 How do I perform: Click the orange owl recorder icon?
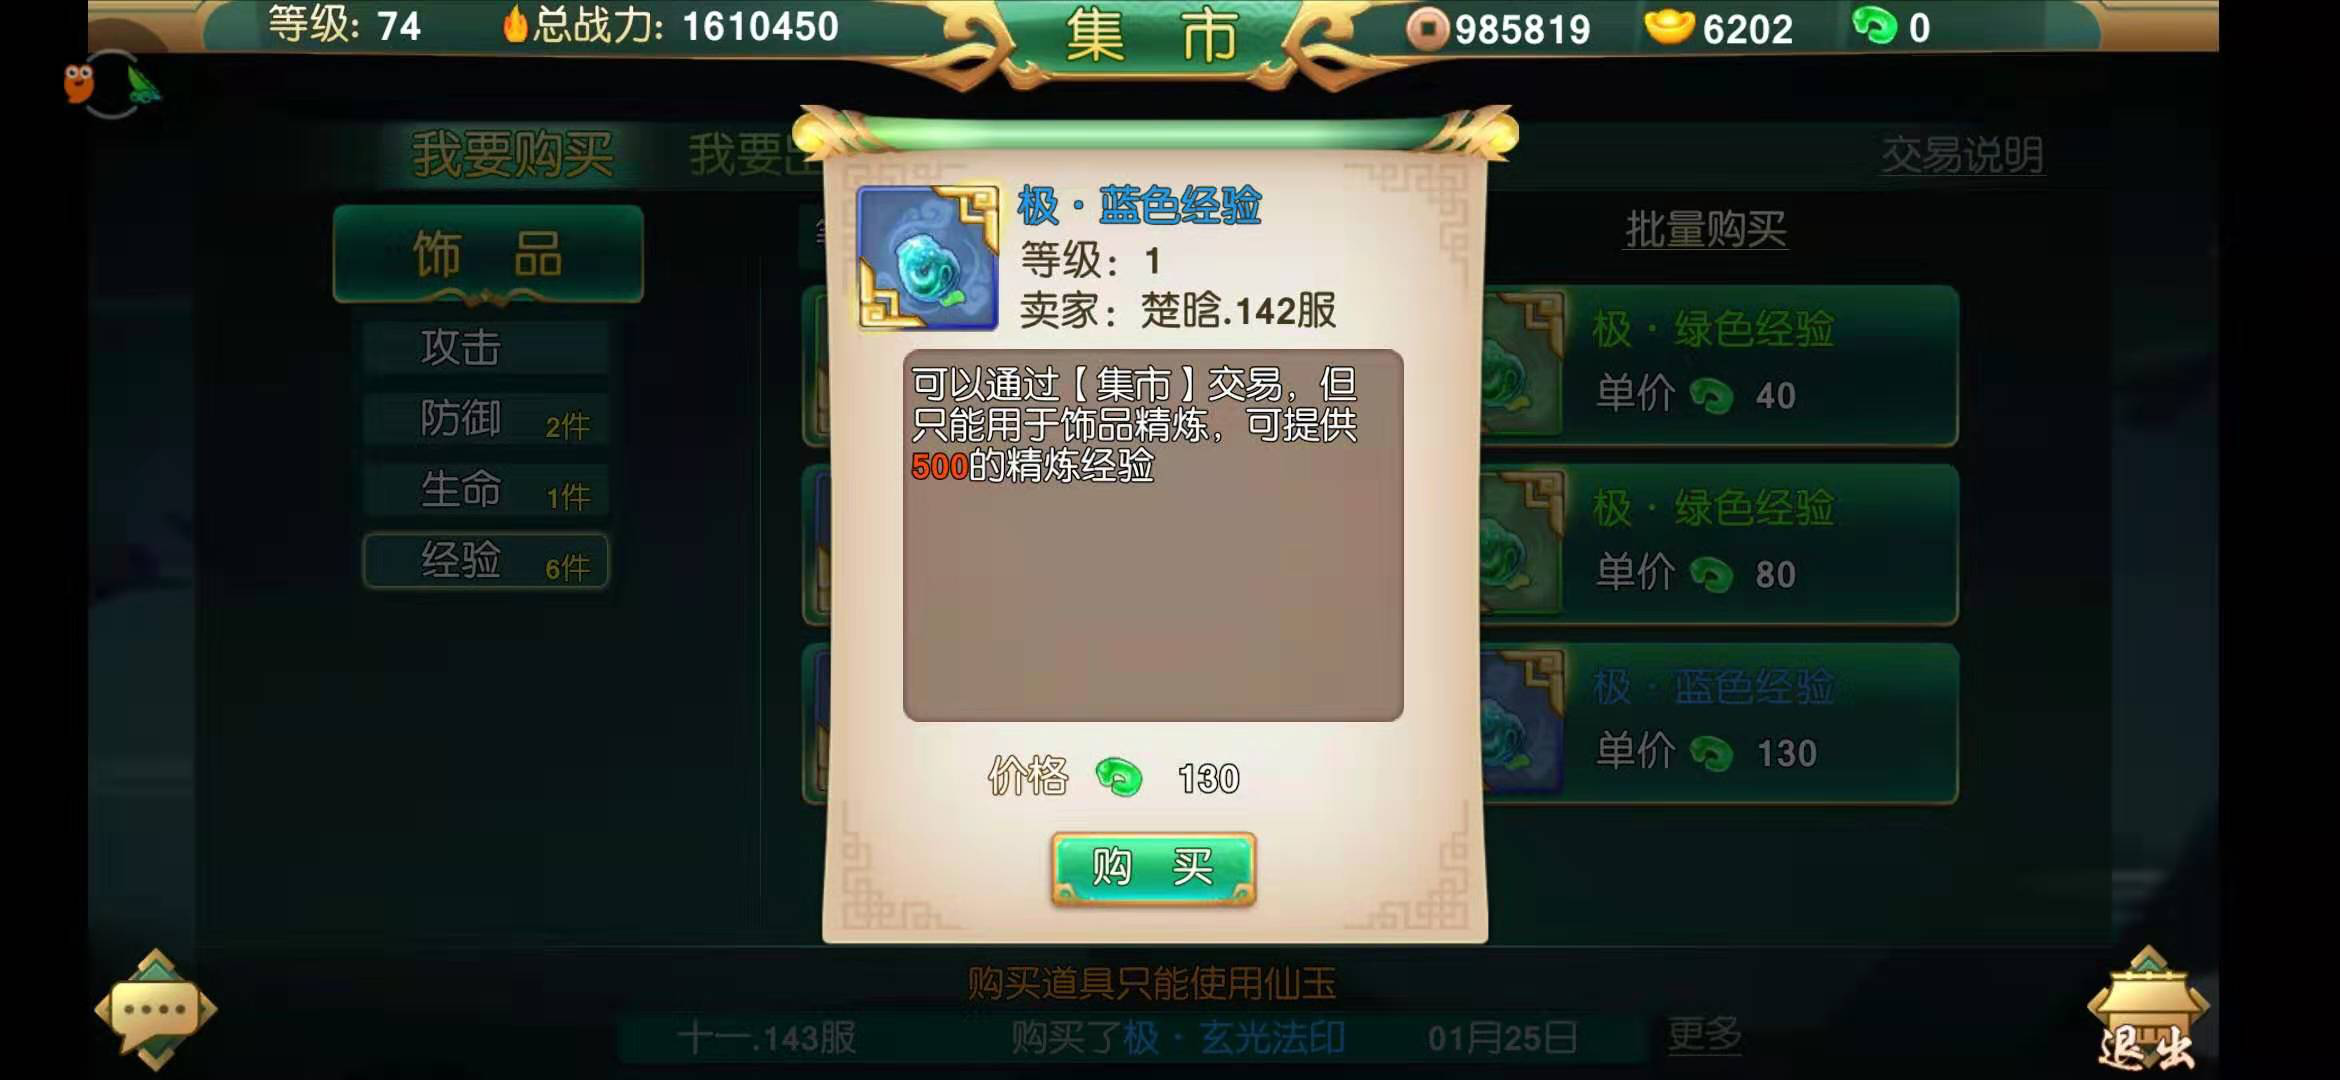(x=78, y=84)
